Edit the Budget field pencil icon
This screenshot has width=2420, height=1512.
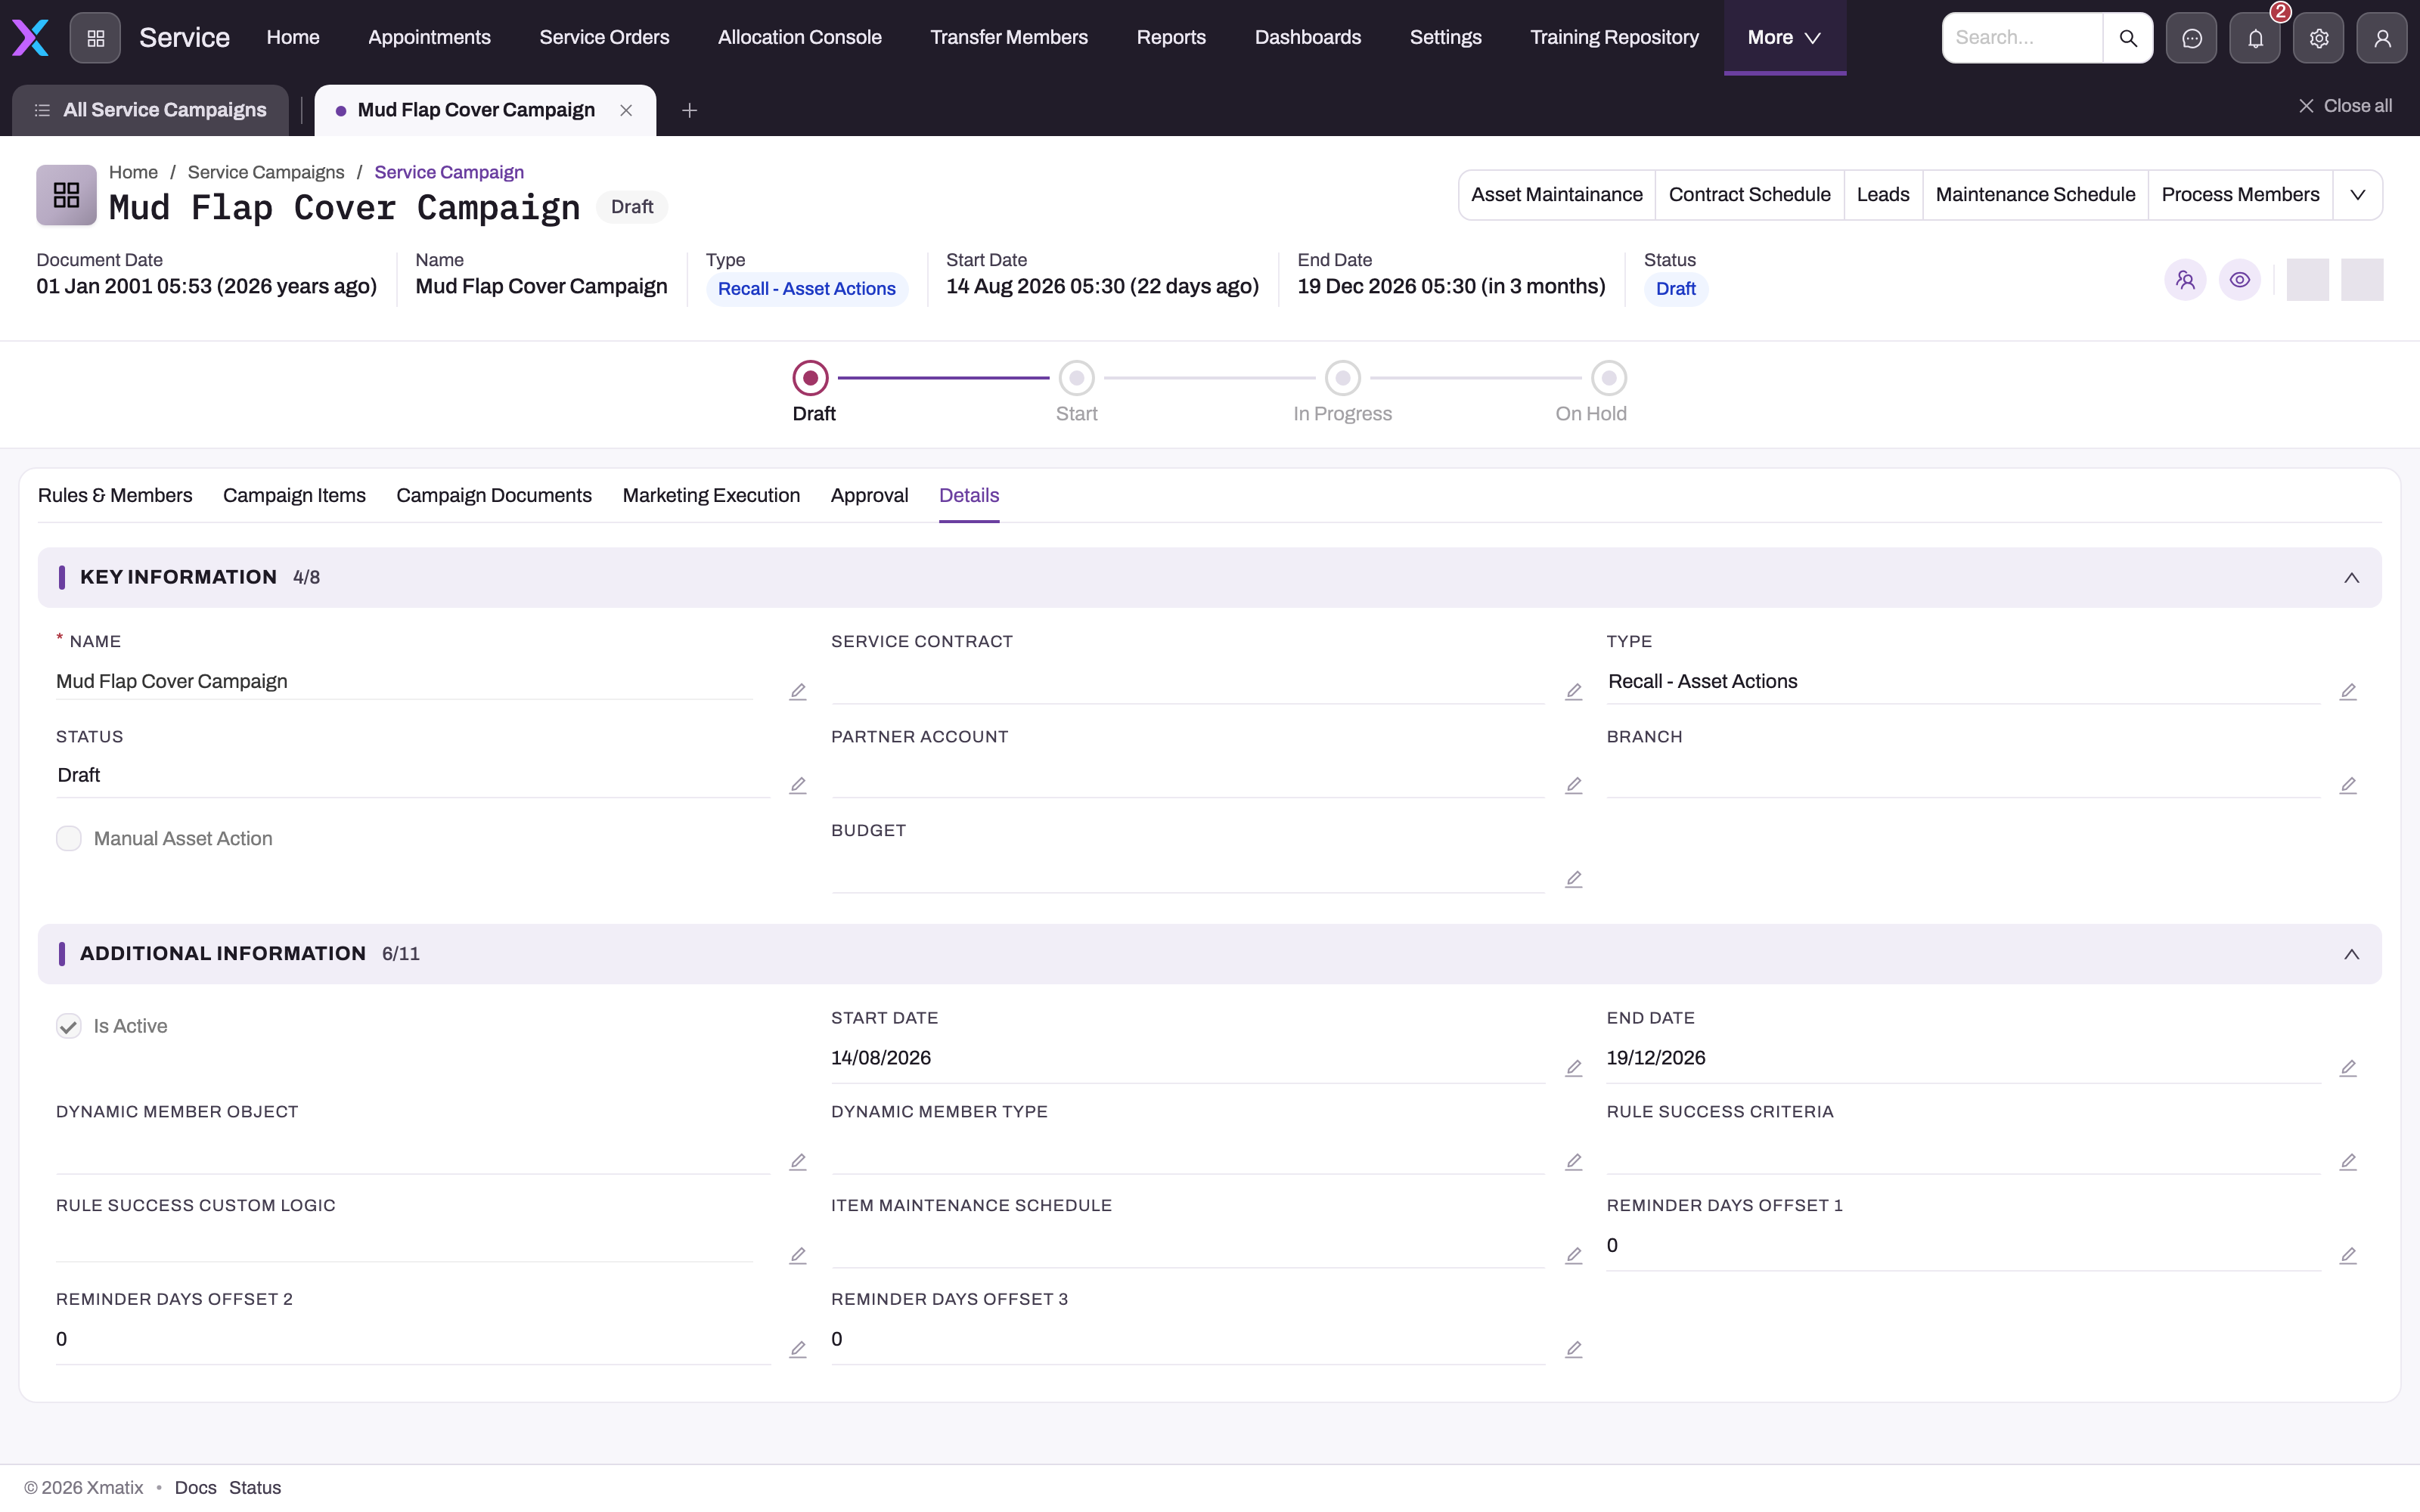[x=1573, y=879]
